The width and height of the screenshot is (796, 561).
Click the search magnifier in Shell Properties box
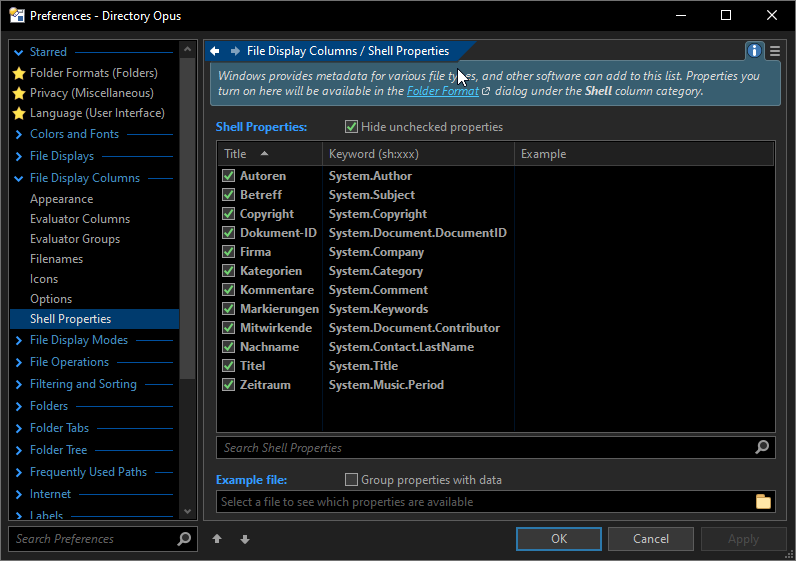(x=762, y=447)
